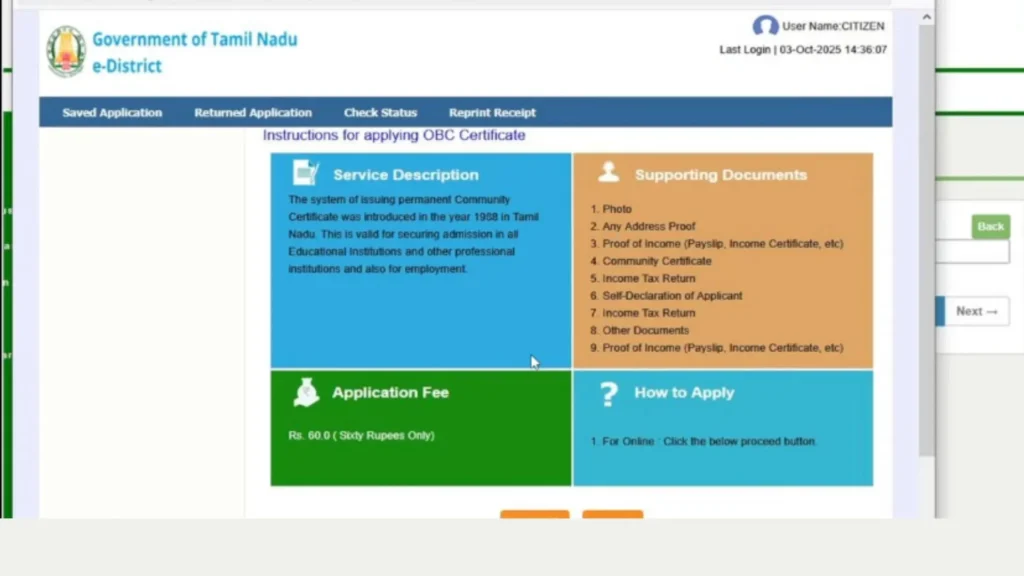Image resolution: width=1024 pixels, height=576 pixels.
Task: Click the Application Fee heading
Action: [x=391, y=392]
